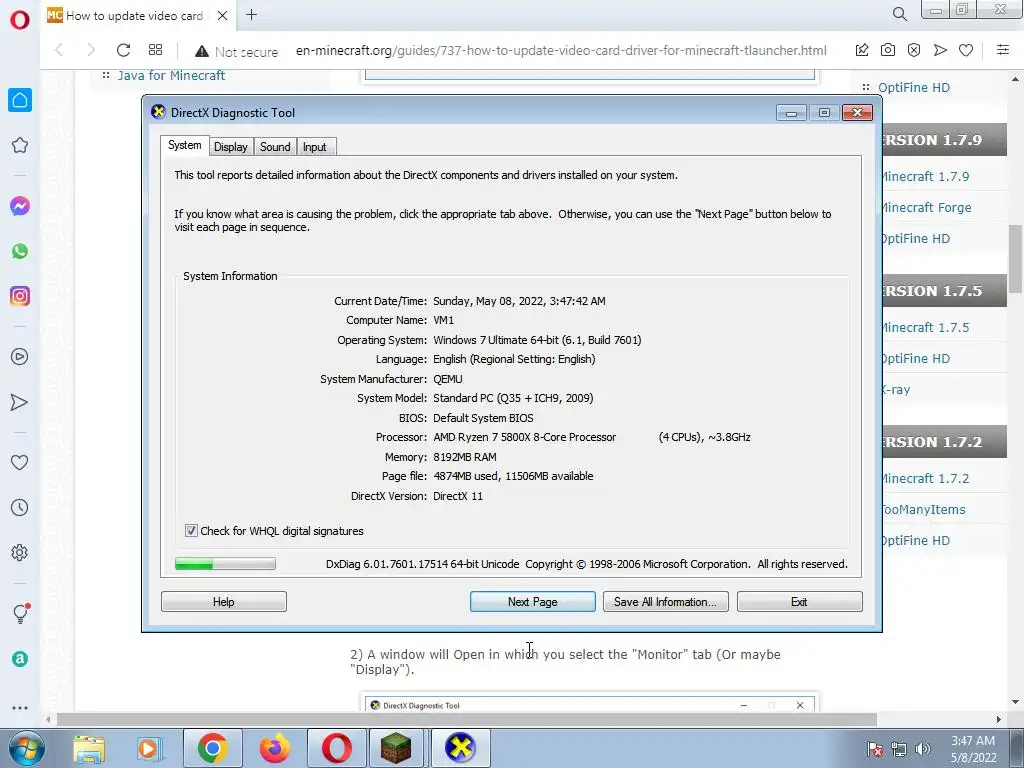Open Speed Dial grid icon in toolbar
The height and width of the screenshot is (768, 1024).
(x=155, y=50)
